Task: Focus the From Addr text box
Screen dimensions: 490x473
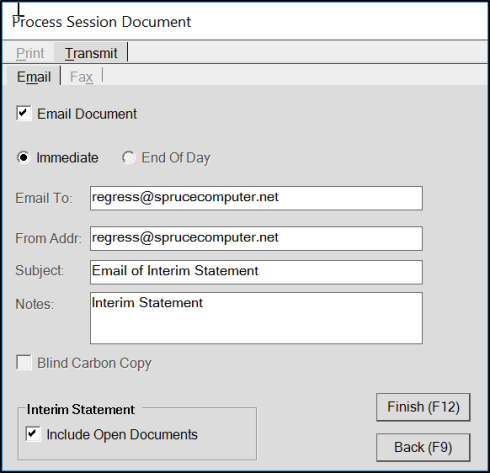Action: pyautogui.click(x=256, y=238)
